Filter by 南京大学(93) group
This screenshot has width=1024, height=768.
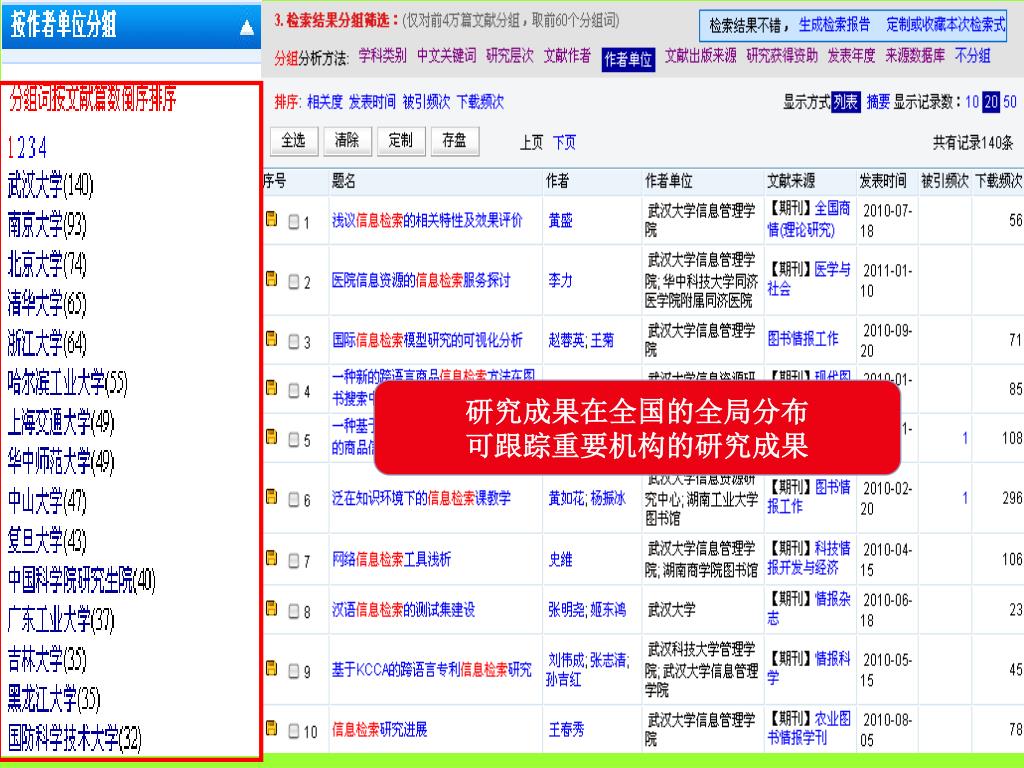coord(46,225)
